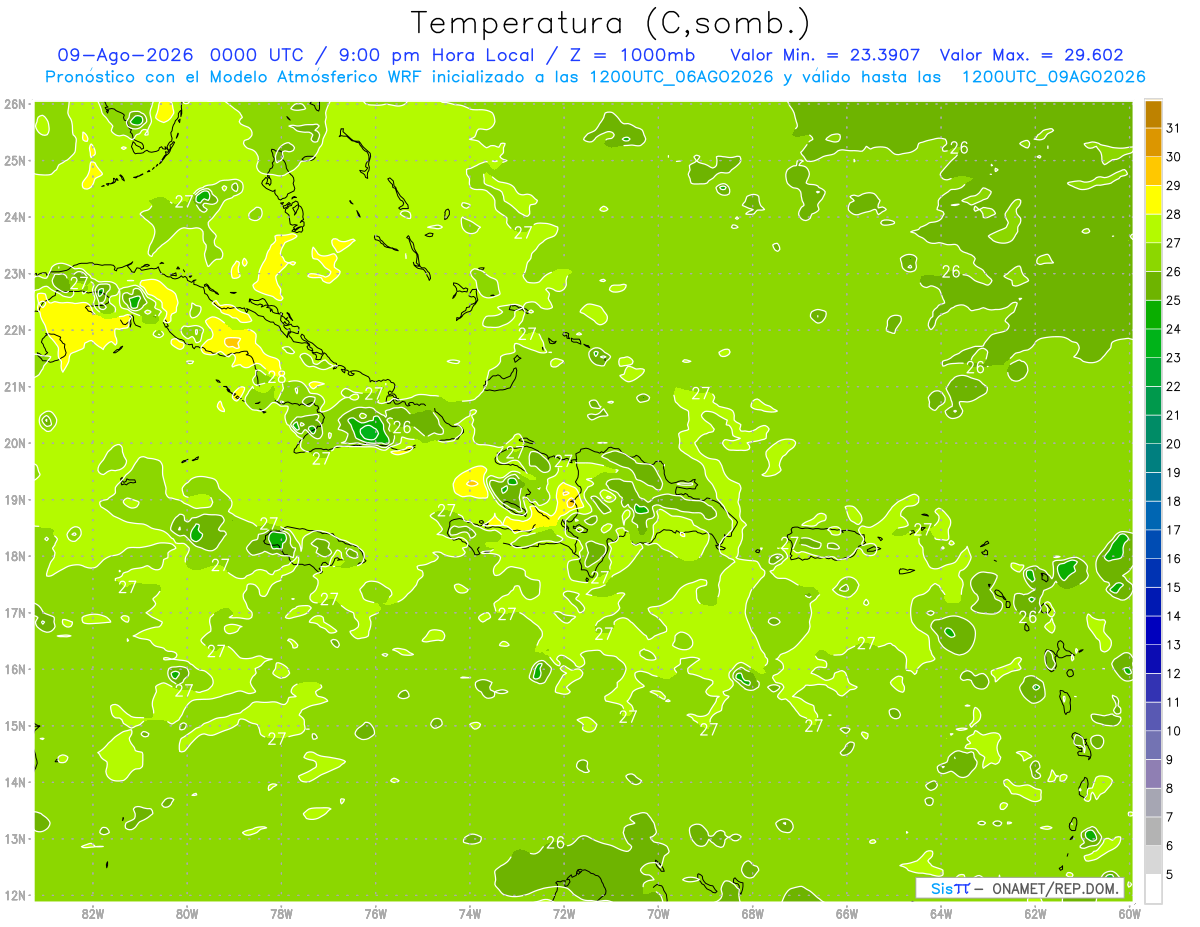Click the 60W longitude axis label
Screen dimensions: 1200x927
point(1130,913)
